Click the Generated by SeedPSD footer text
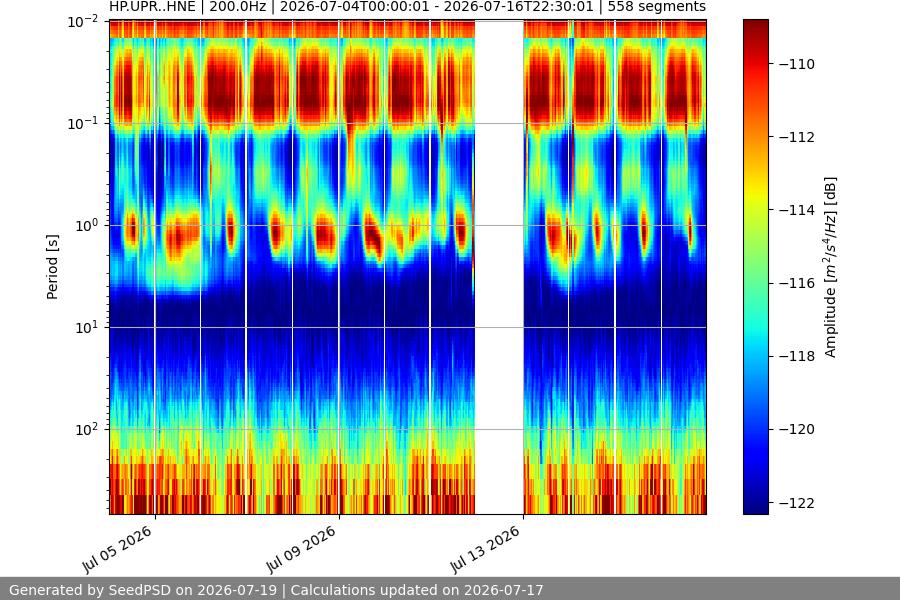The width and height of the screenshot is (900, 600). (x=276, y=590)
